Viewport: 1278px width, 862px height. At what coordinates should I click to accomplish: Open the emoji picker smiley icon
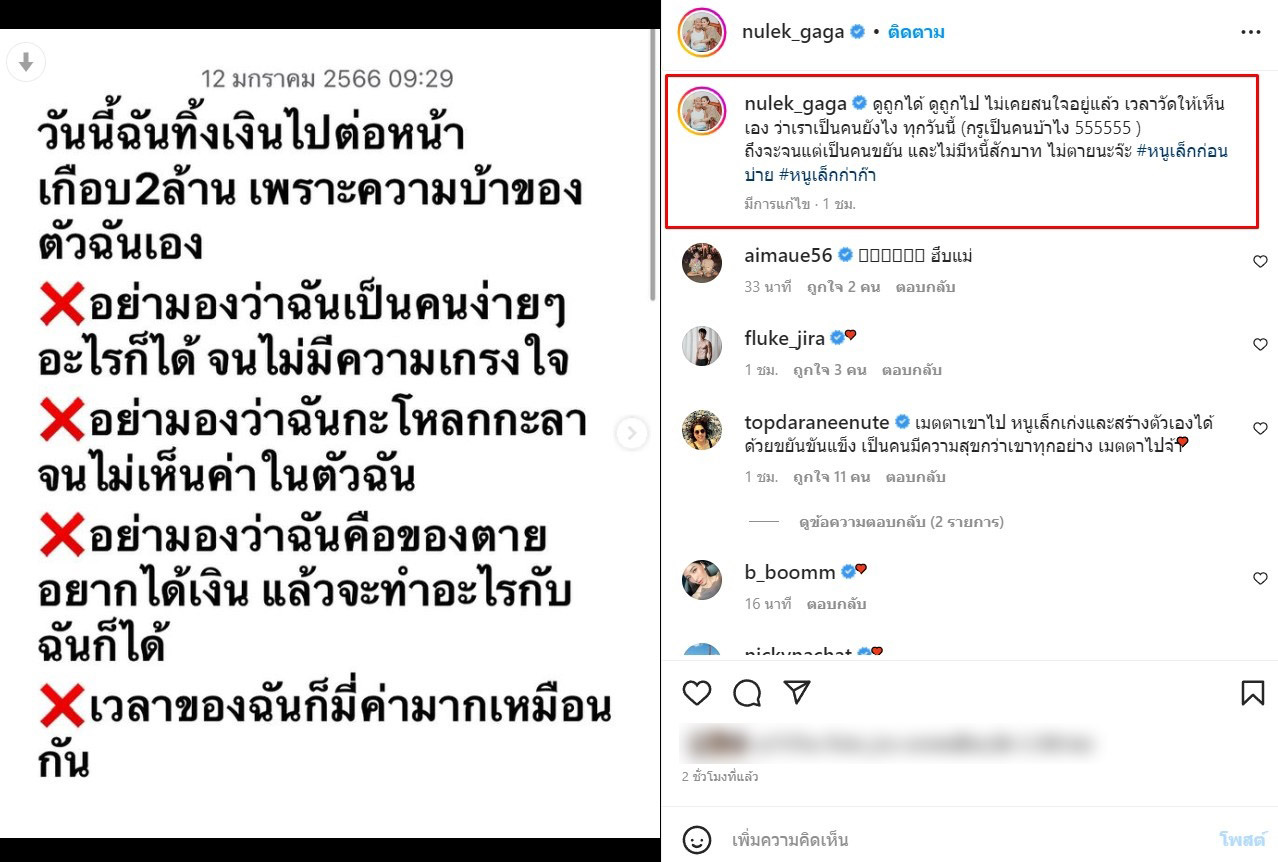tap(696, 839)
